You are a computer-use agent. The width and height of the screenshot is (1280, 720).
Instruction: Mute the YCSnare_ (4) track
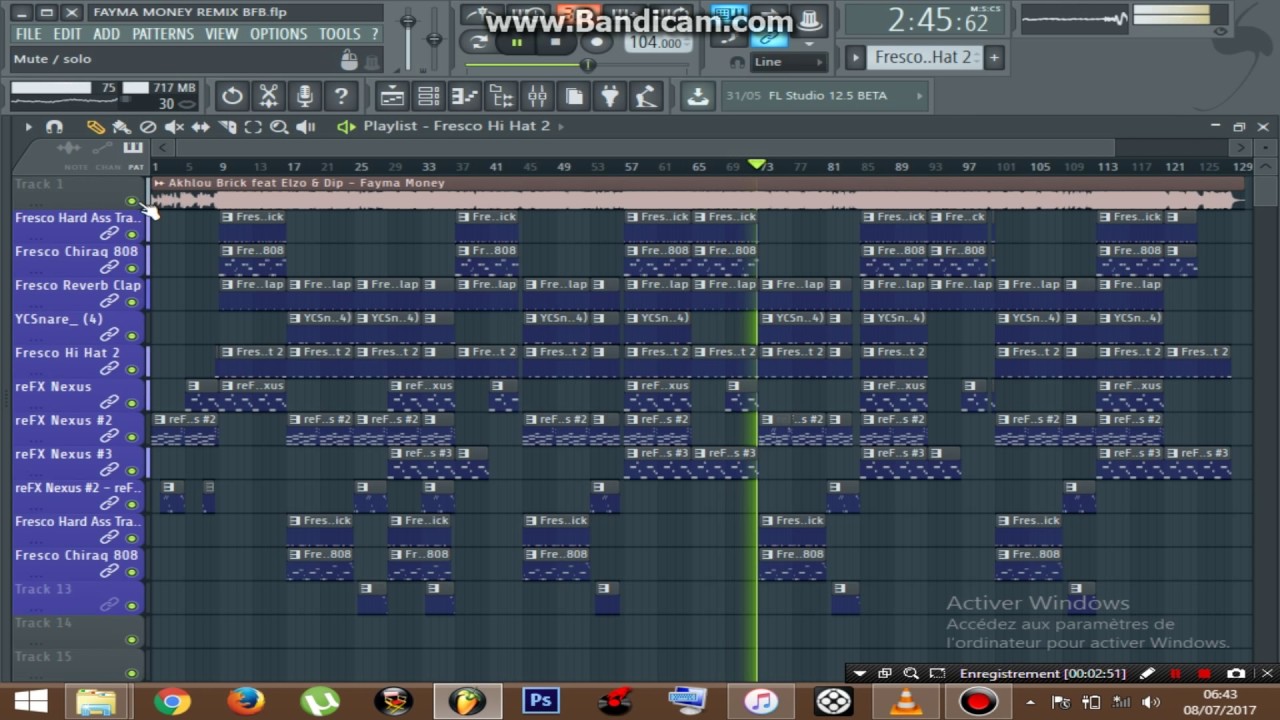click(x=131, y=336)
